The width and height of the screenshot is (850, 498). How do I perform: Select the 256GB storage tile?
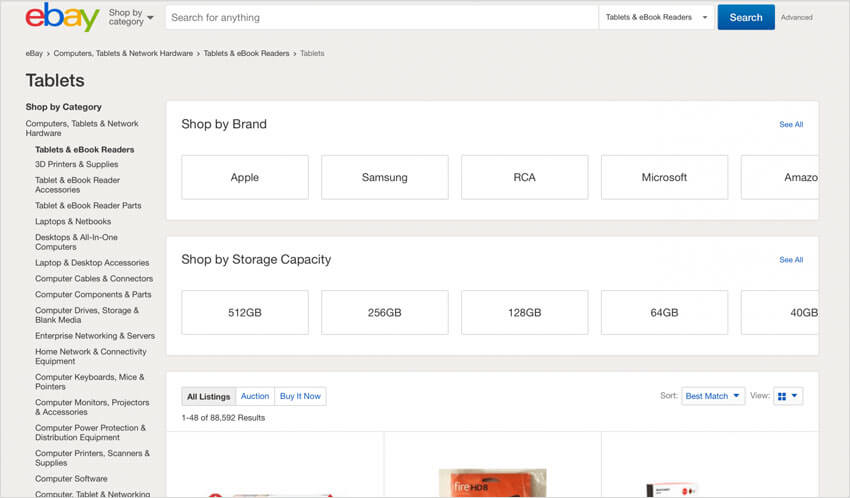point(384,313)
